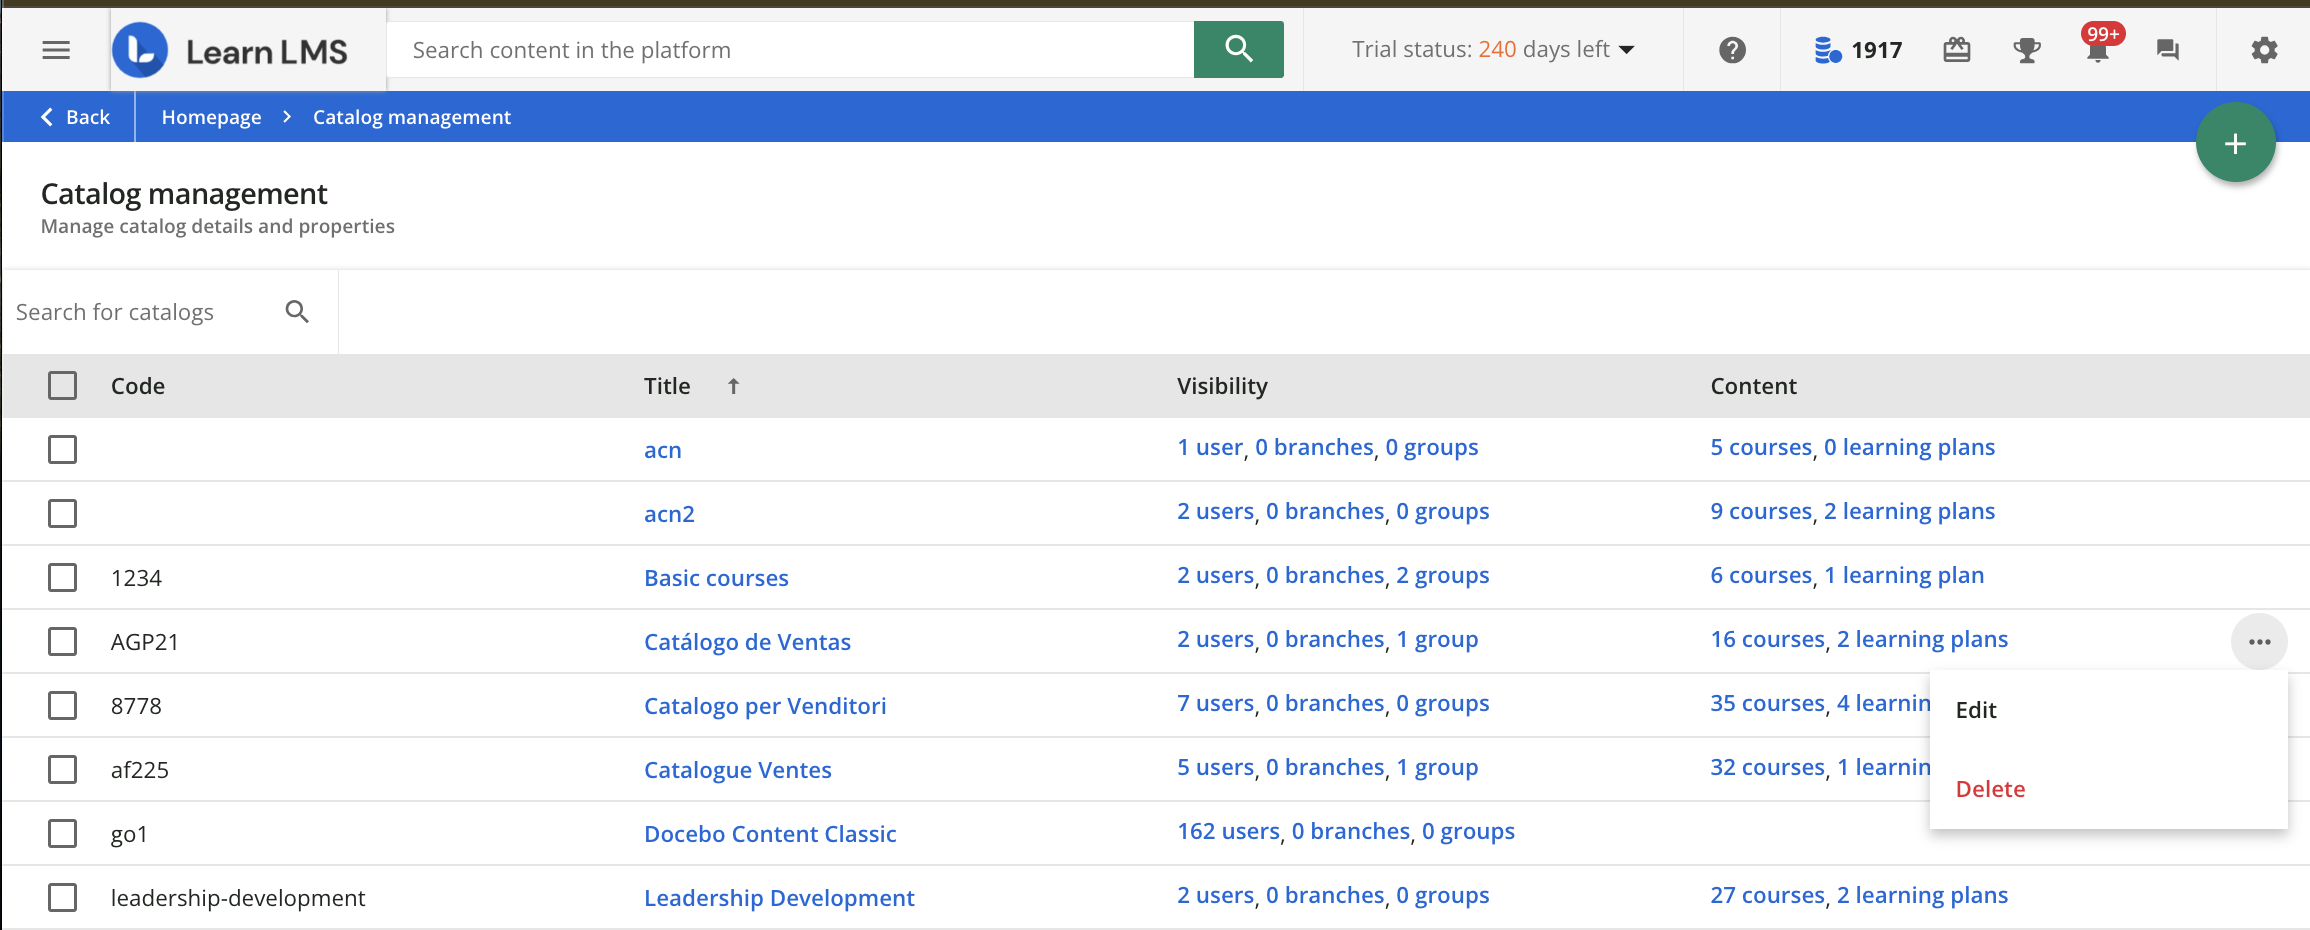Toggle the select all catalogs checkbox
Image resolution: width=2310 pixels, height=930 pixels.
[x=63, y=386]
